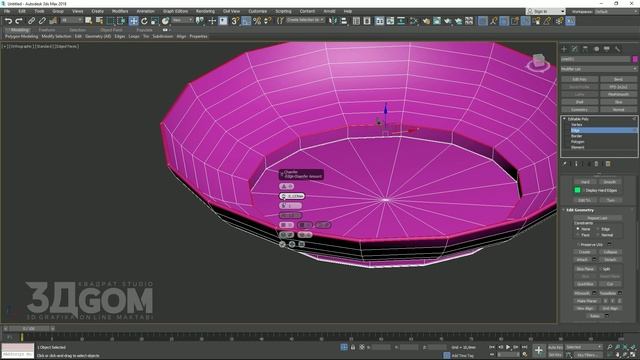640x360 pixels.
Task: Open the Modifier List dropdown
Action: pos(599,69)
